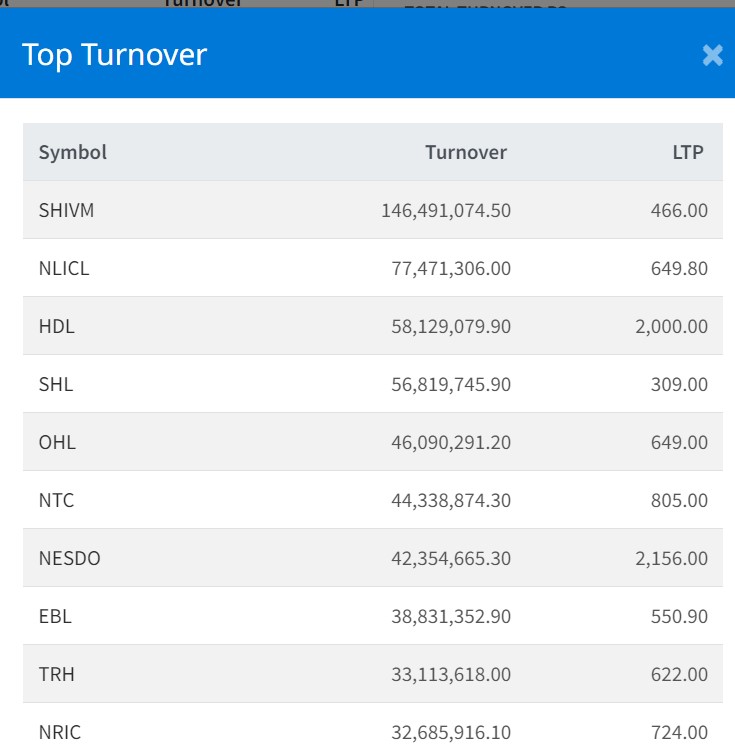
Task: Open the NRIC symbol entry
Action: click(x=60, y=732)
